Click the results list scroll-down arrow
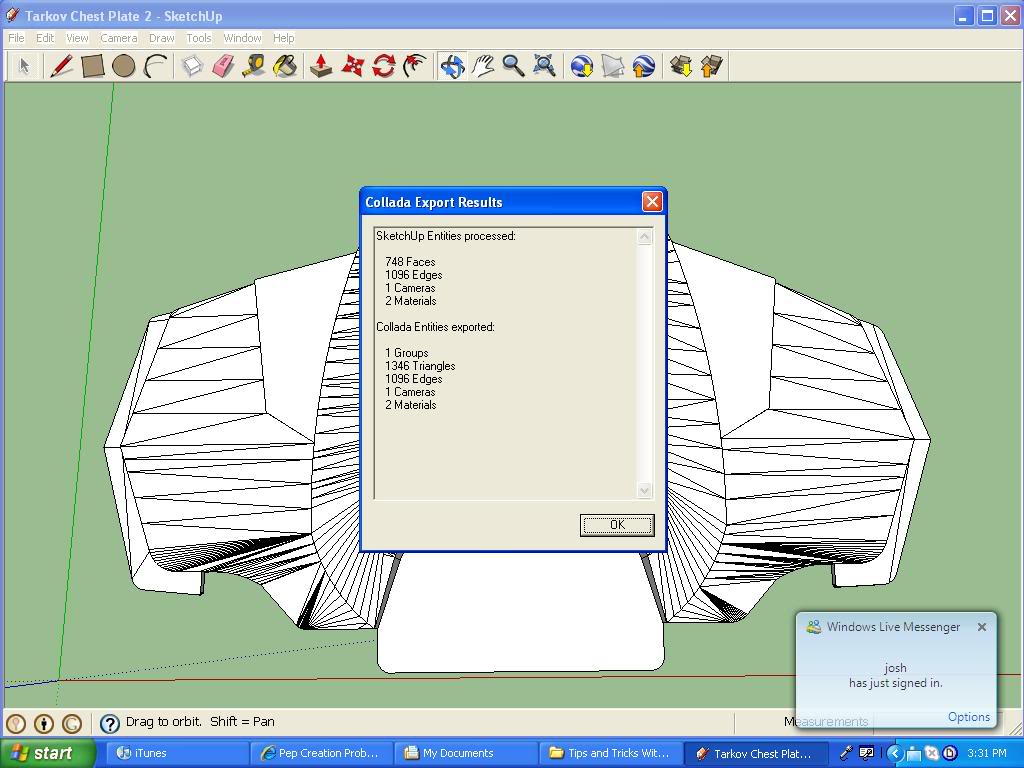Image resolution: width=1024 pixels, height=768 pixels. (x=645, y=490)
